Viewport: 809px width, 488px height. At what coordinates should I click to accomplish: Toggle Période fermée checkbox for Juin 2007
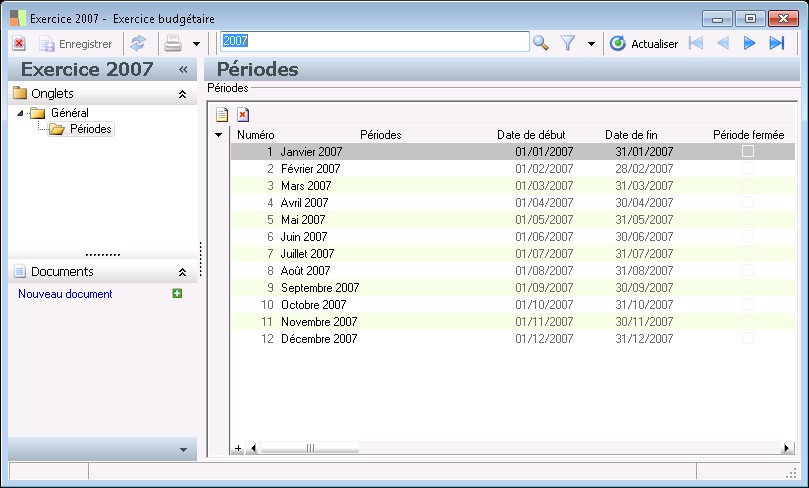pos(748,236)
